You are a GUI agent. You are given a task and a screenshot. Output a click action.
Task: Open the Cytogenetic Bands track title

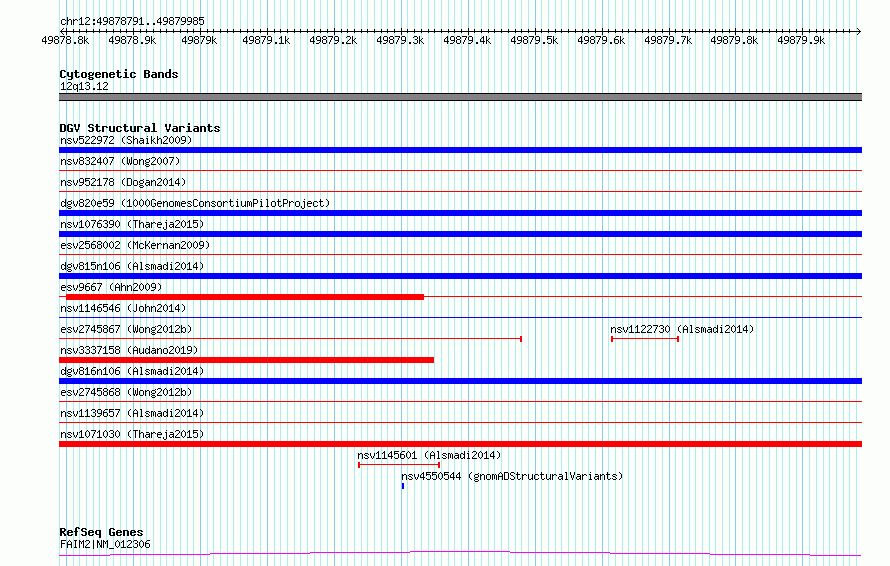pos(119,74)
